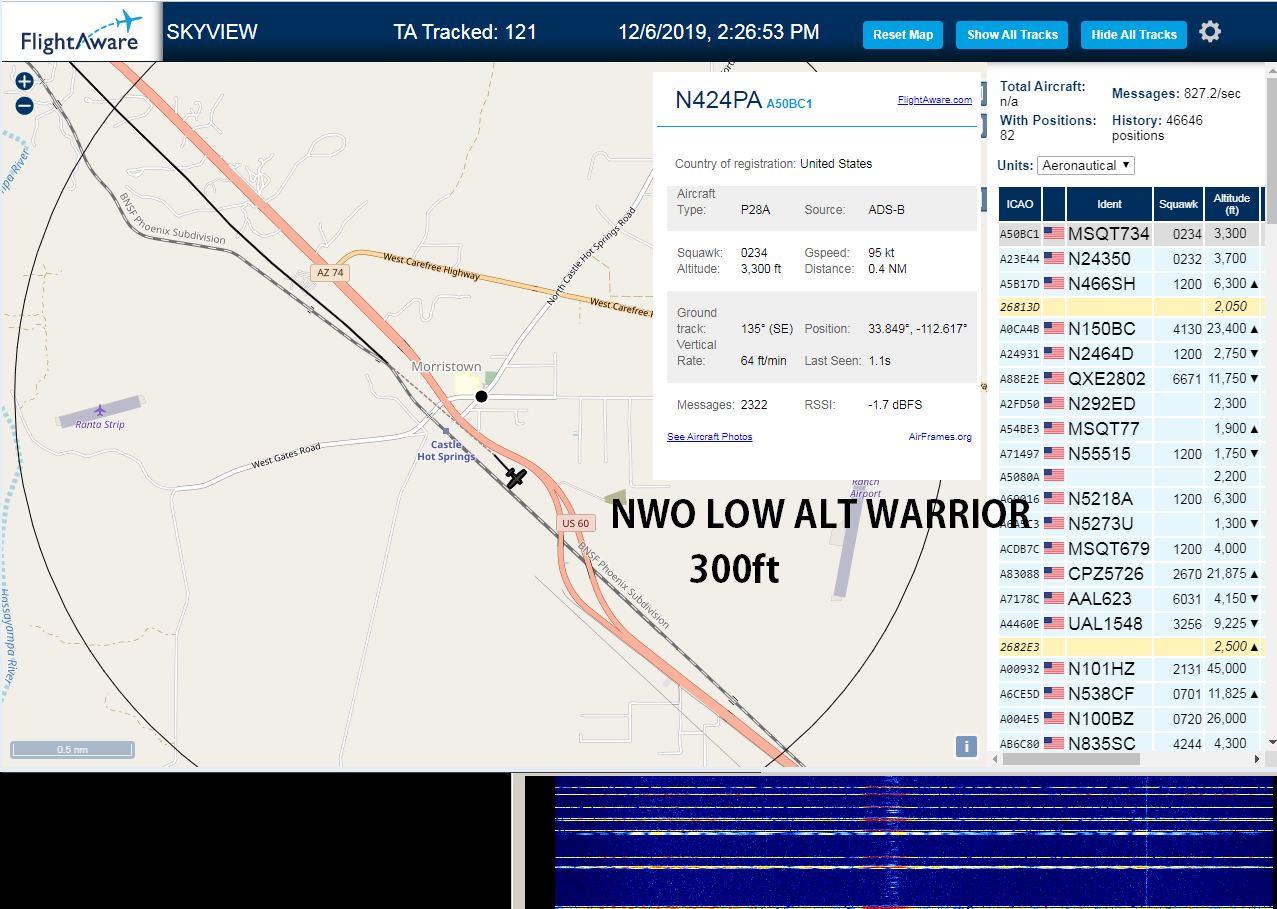Image resolution: width=1277 pixels, height=909 pixels.
Task: Click the black receiver location dot
Action: pyautogui.click(x=481, y=397)
